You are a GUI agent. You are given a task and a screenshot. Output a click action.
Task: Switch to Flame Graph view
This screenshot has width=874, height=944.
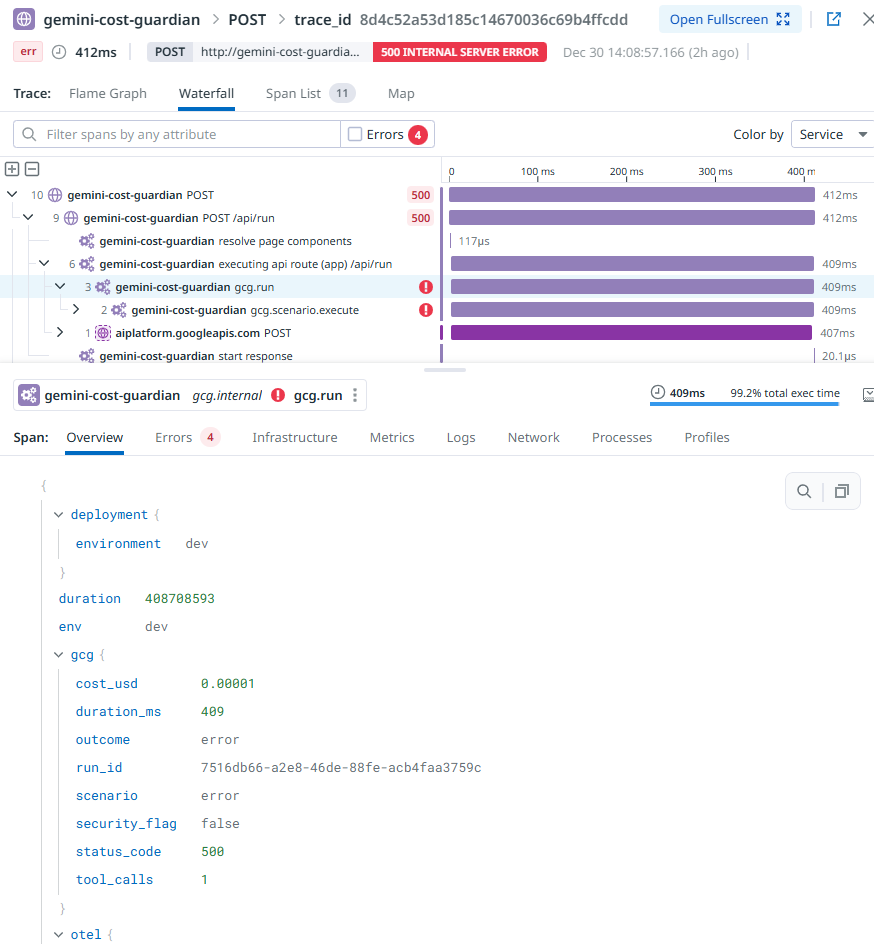click(108, 93)
